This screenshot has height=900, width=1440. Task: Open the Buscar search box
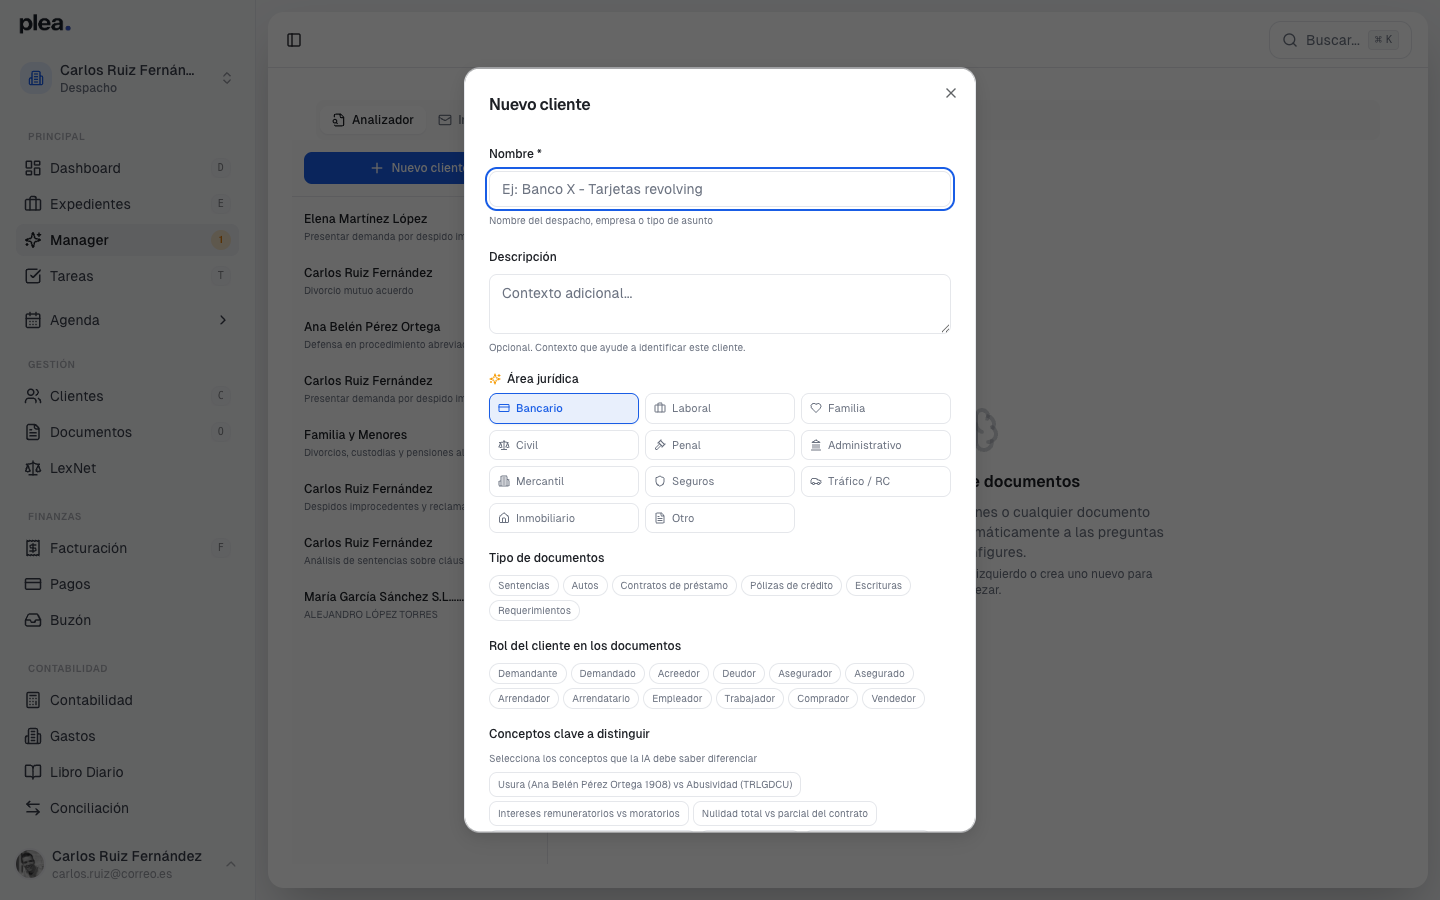point(1340,40)
